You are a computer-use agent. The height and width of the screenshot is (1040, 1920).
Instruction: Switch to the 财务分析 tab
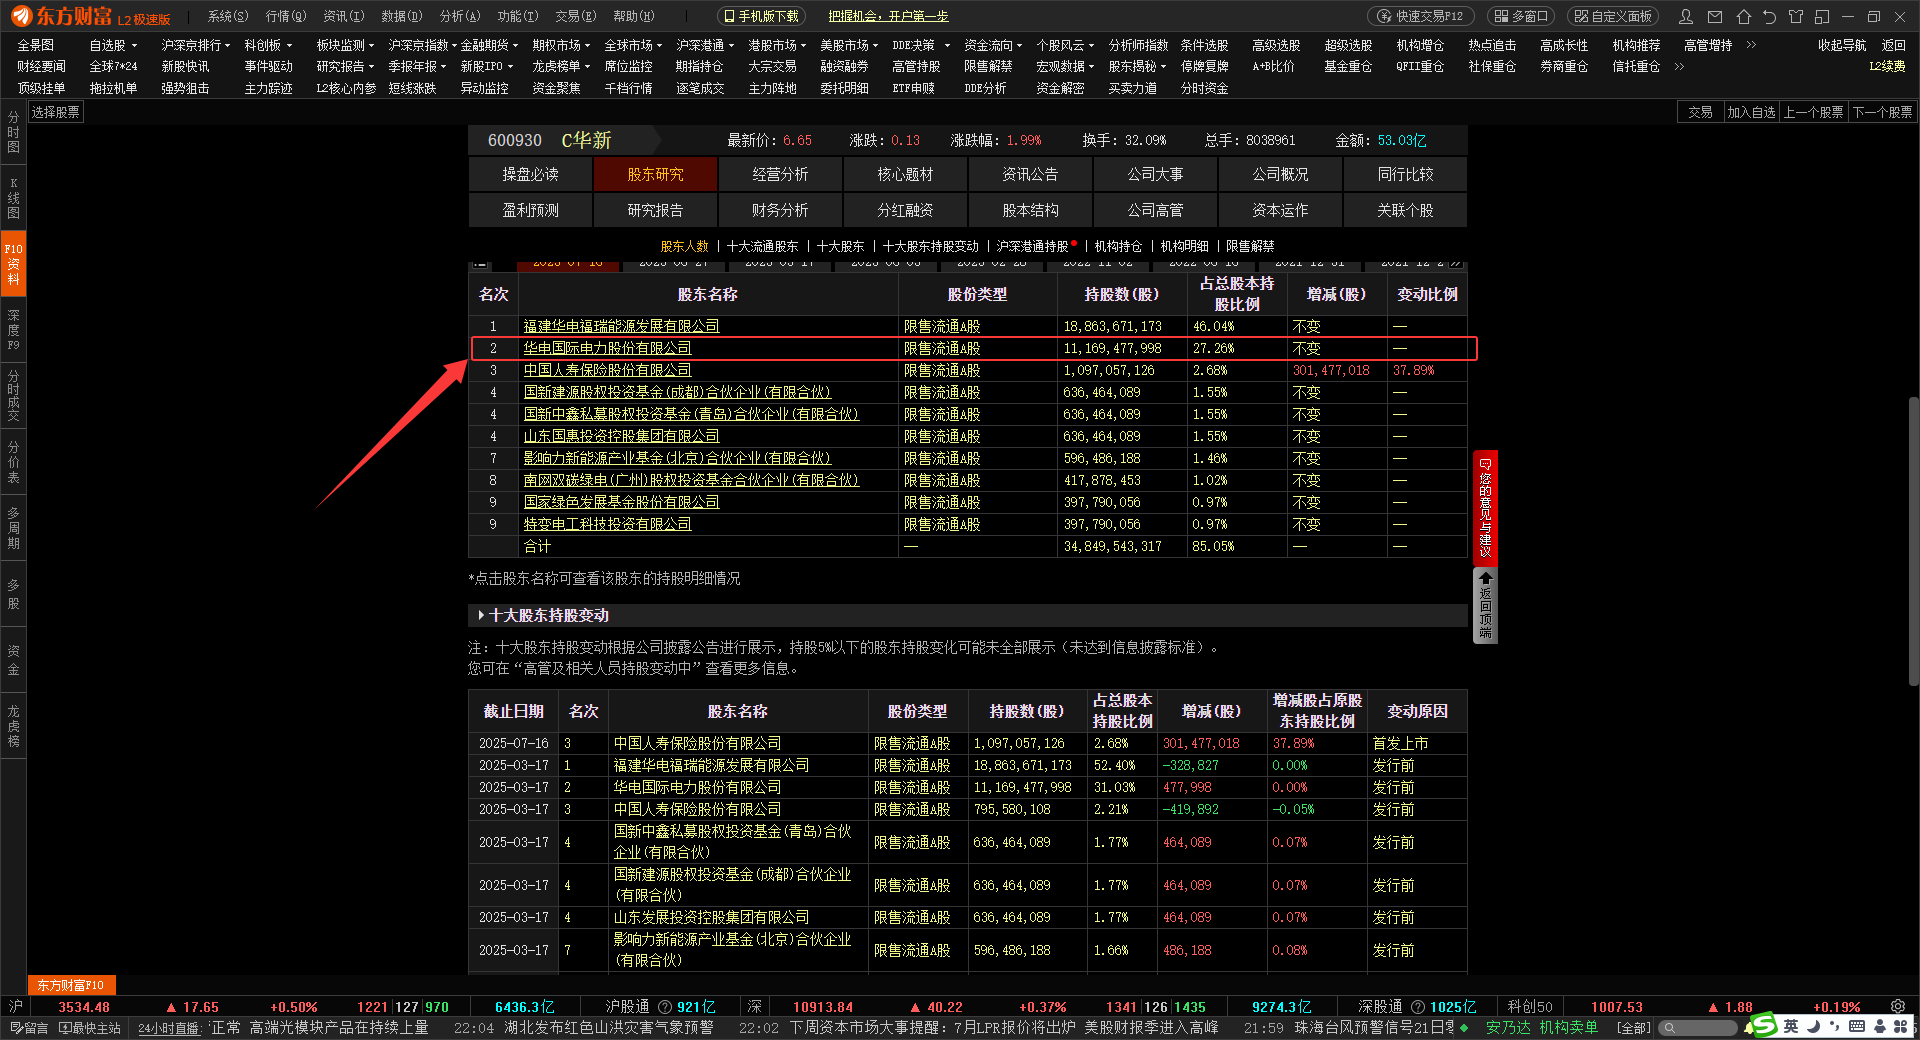(x=780, y=210)
